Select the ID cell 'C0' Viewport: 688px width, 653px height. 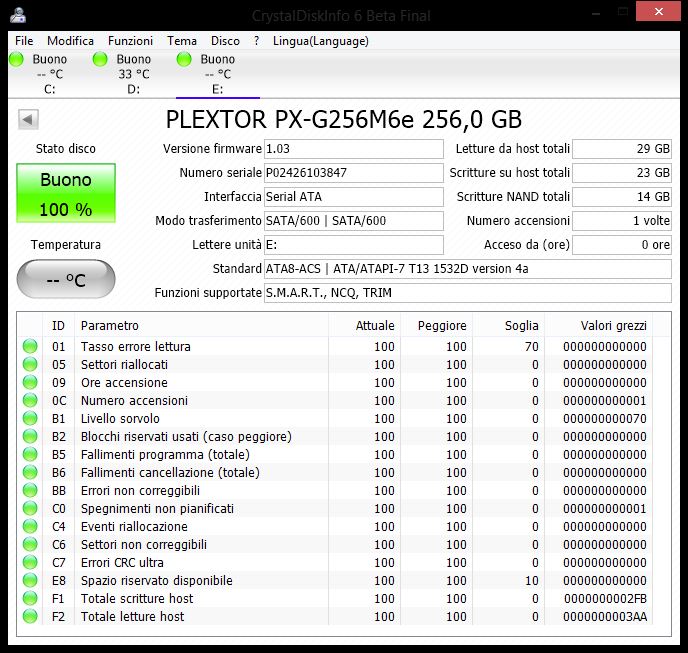(x=58, y=508)
